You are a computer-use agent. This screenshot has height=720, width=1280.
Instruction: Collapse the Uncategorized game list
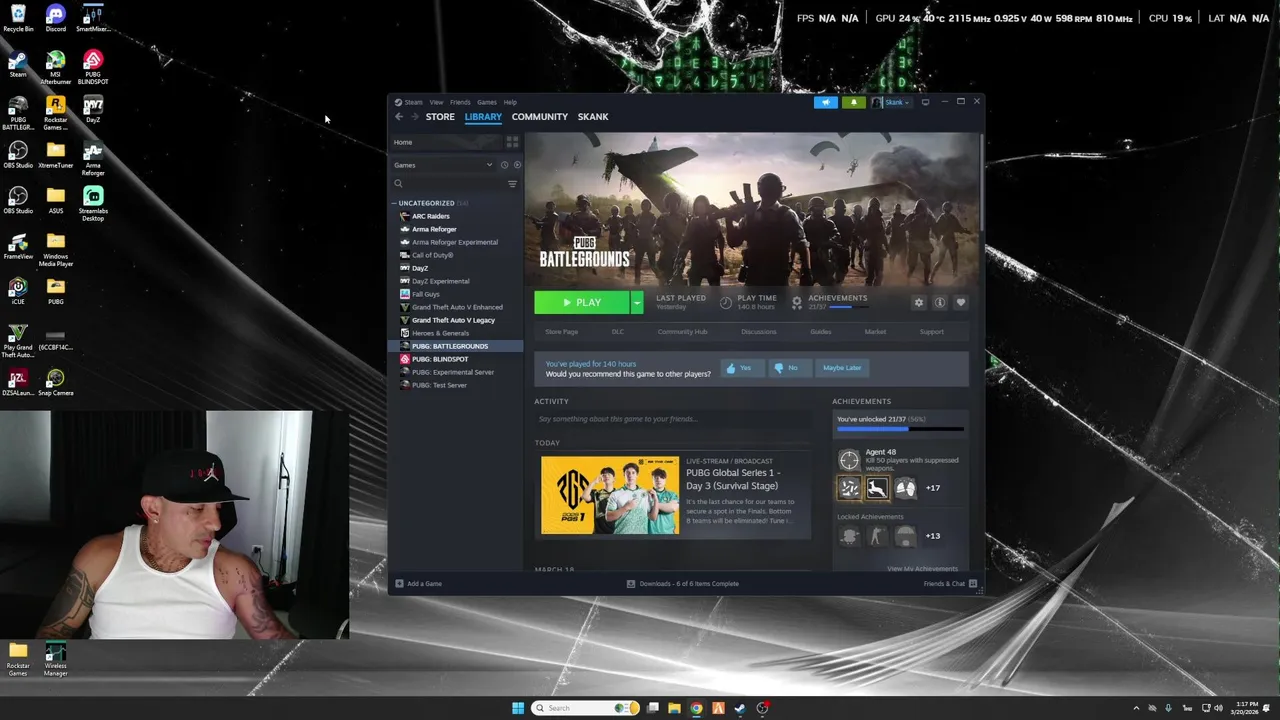click(x=394, y=203)
